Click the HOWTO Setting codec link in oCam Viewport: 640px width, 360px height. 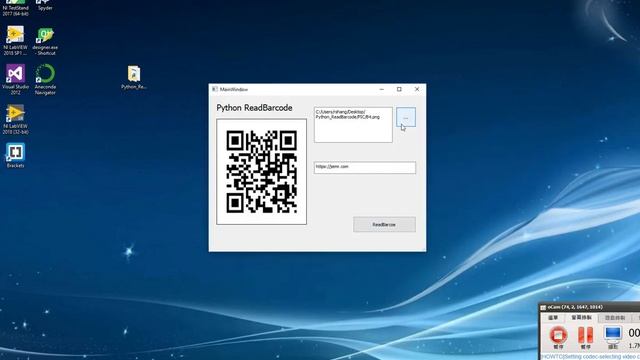pos(590,357)
